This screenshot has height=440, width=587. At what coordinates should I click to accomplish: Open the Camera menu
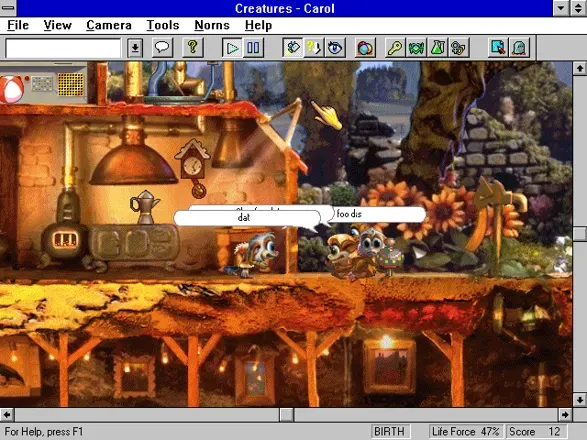pos(109,25)
